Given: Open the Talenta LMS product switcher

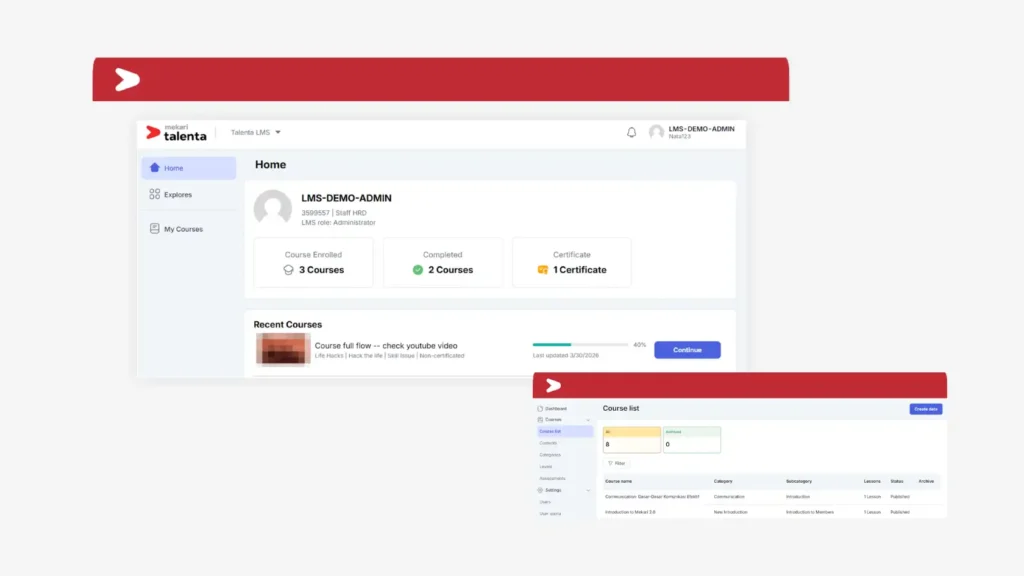Looking at the screenshot, I should click(x=255, y=133).
